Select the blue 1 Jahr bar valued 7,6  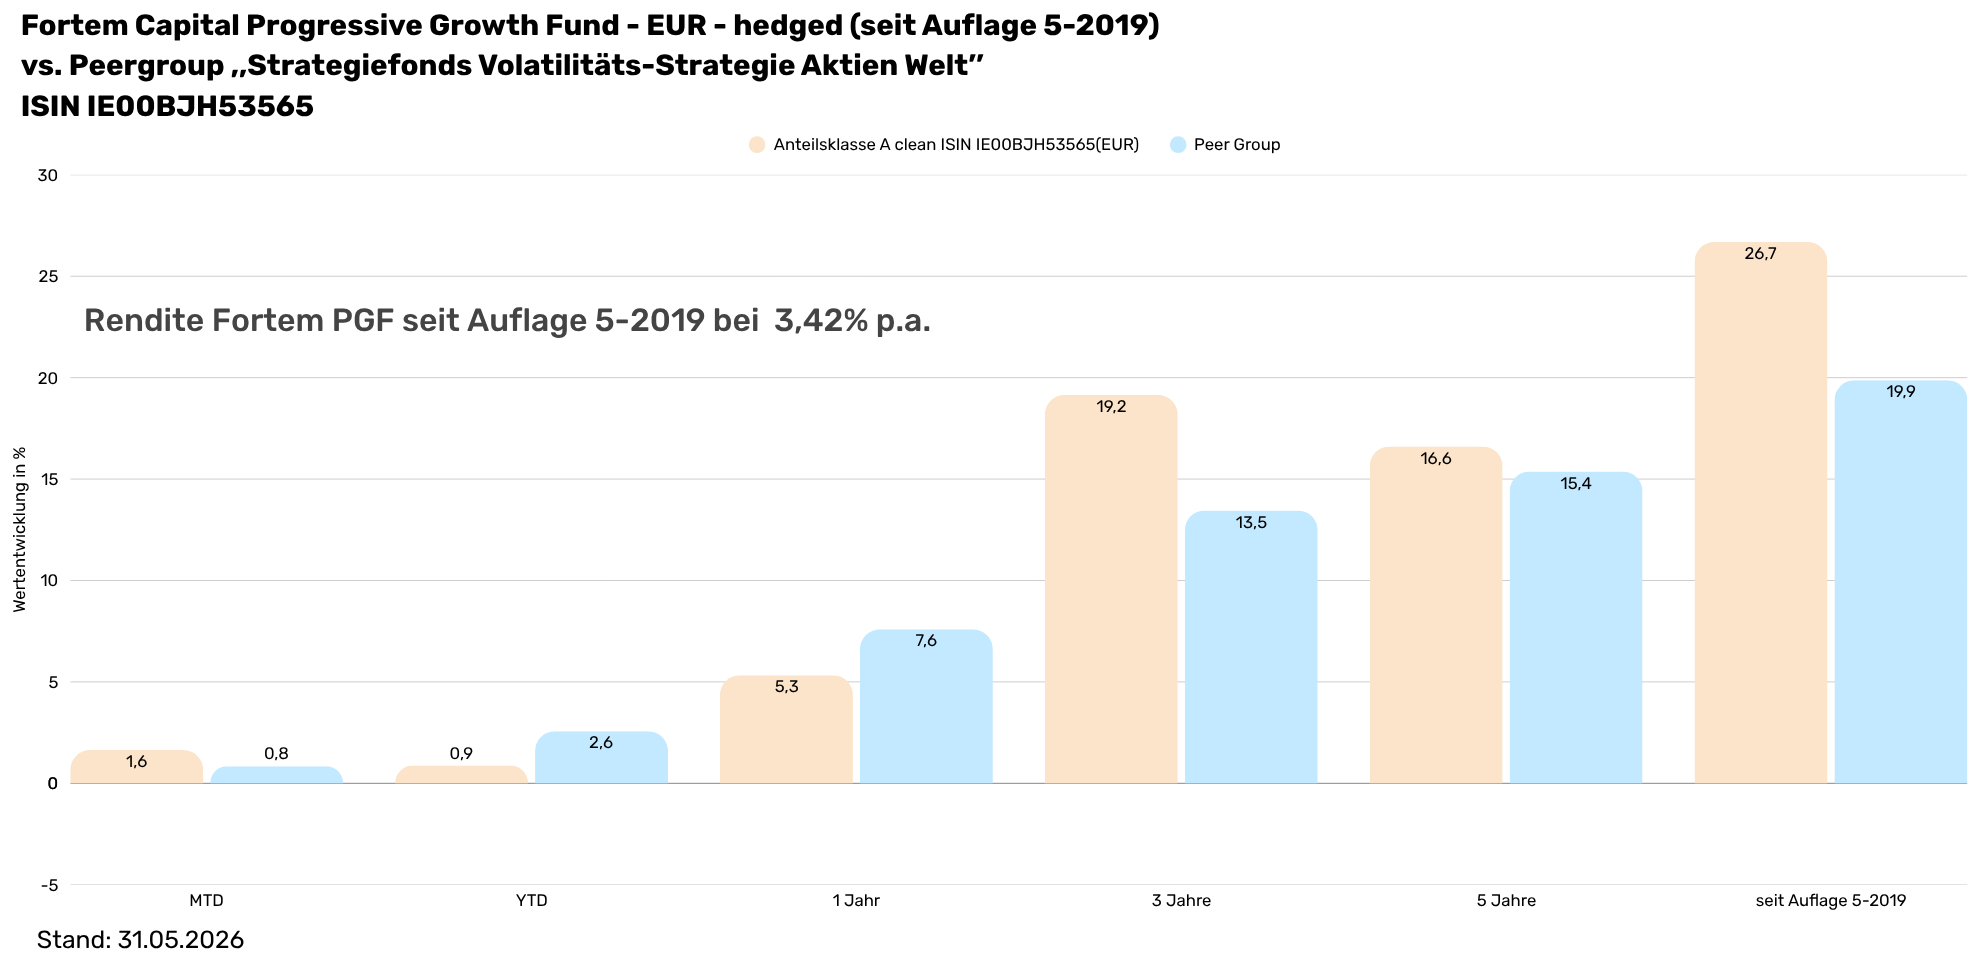coord(926,707)
